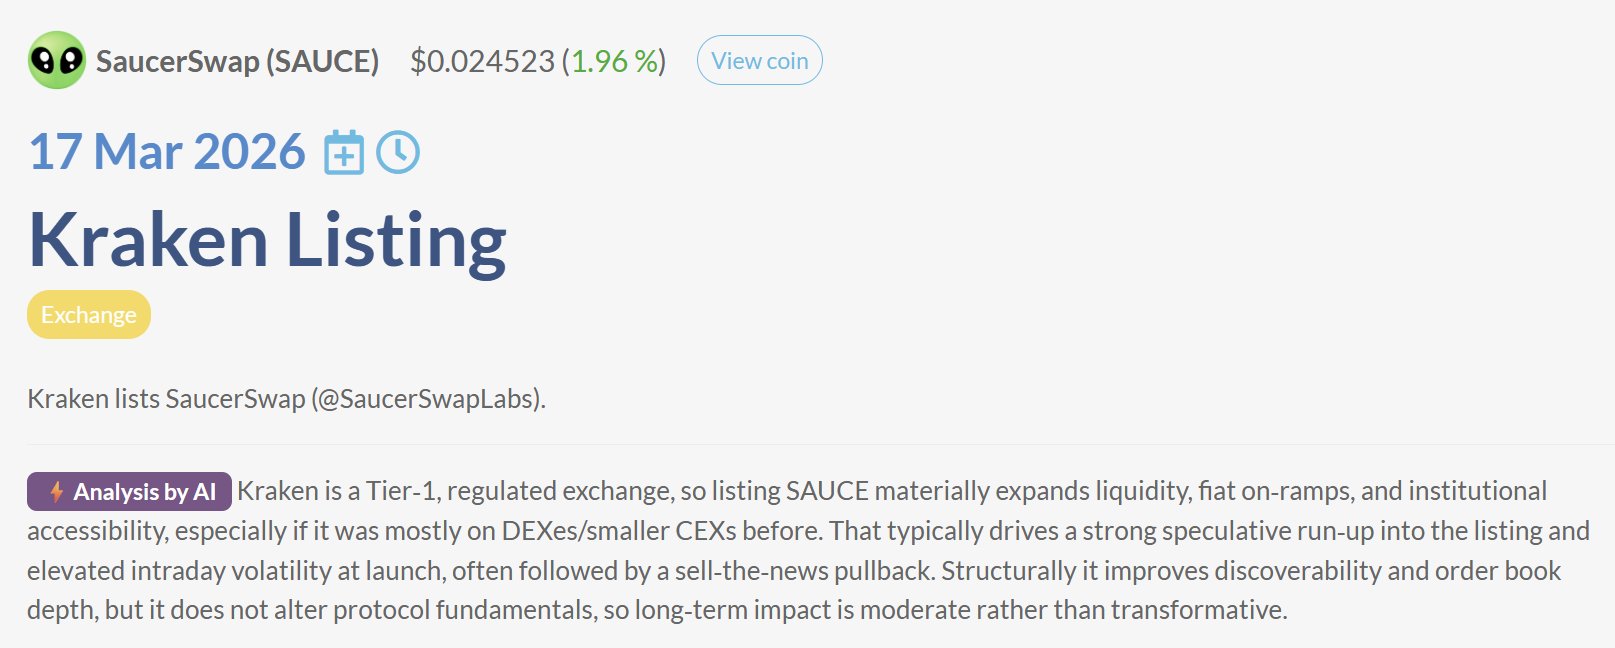Viewport: 1615px width, 648px height.
Task: Click the 17 Mar 2026 event date
Action: 167,152
